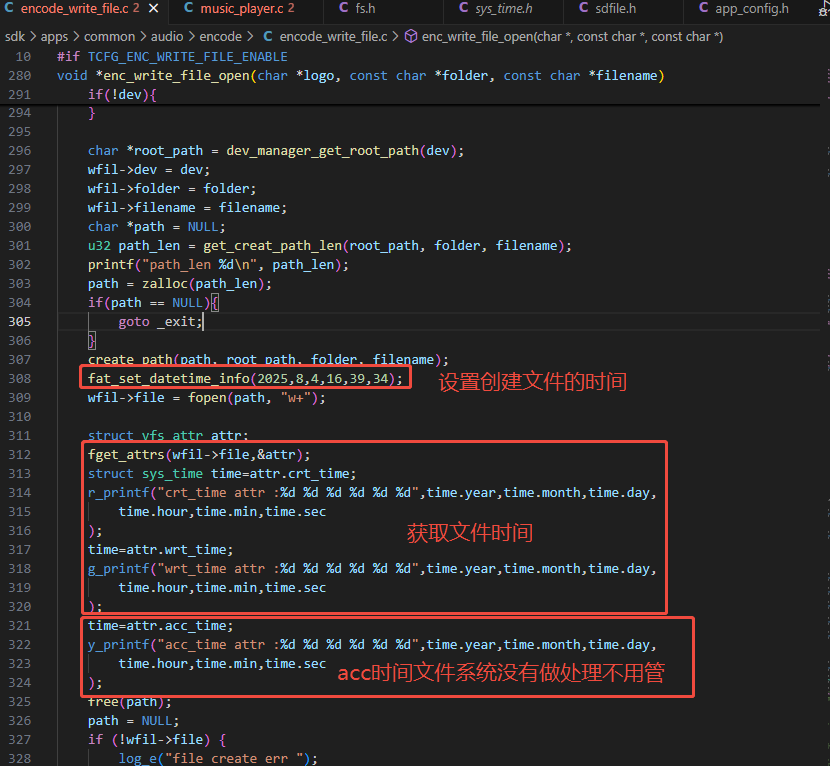Click on 'fget_attrs(wfil->file,&attr);'
Viewport: 830px width, 766px height.
pyautogui.click(x=199, y=455)
